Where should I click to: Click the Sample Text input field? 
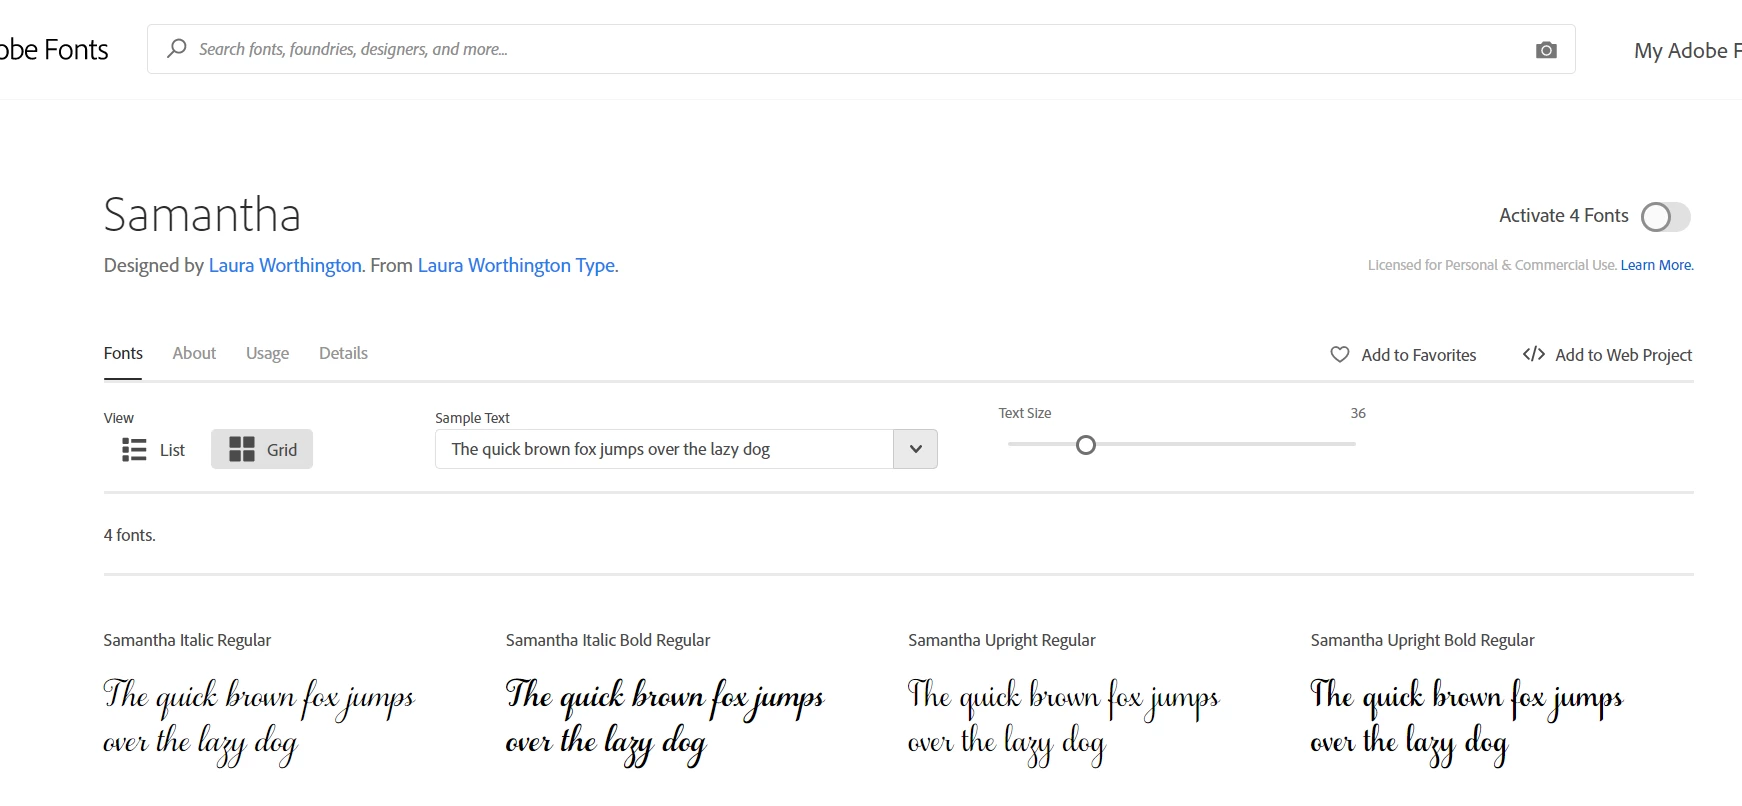coord(664,449)
